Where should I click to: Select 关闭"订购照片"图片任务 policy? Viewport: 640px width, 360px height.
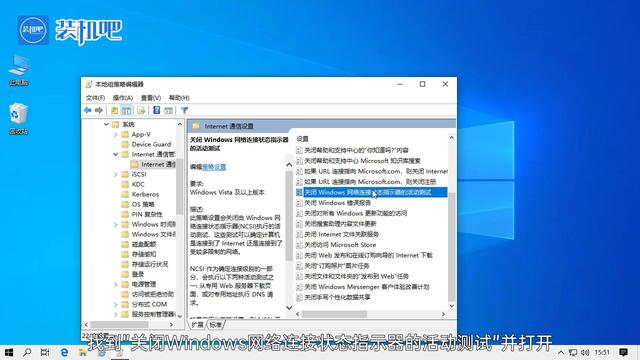point(333,266)
